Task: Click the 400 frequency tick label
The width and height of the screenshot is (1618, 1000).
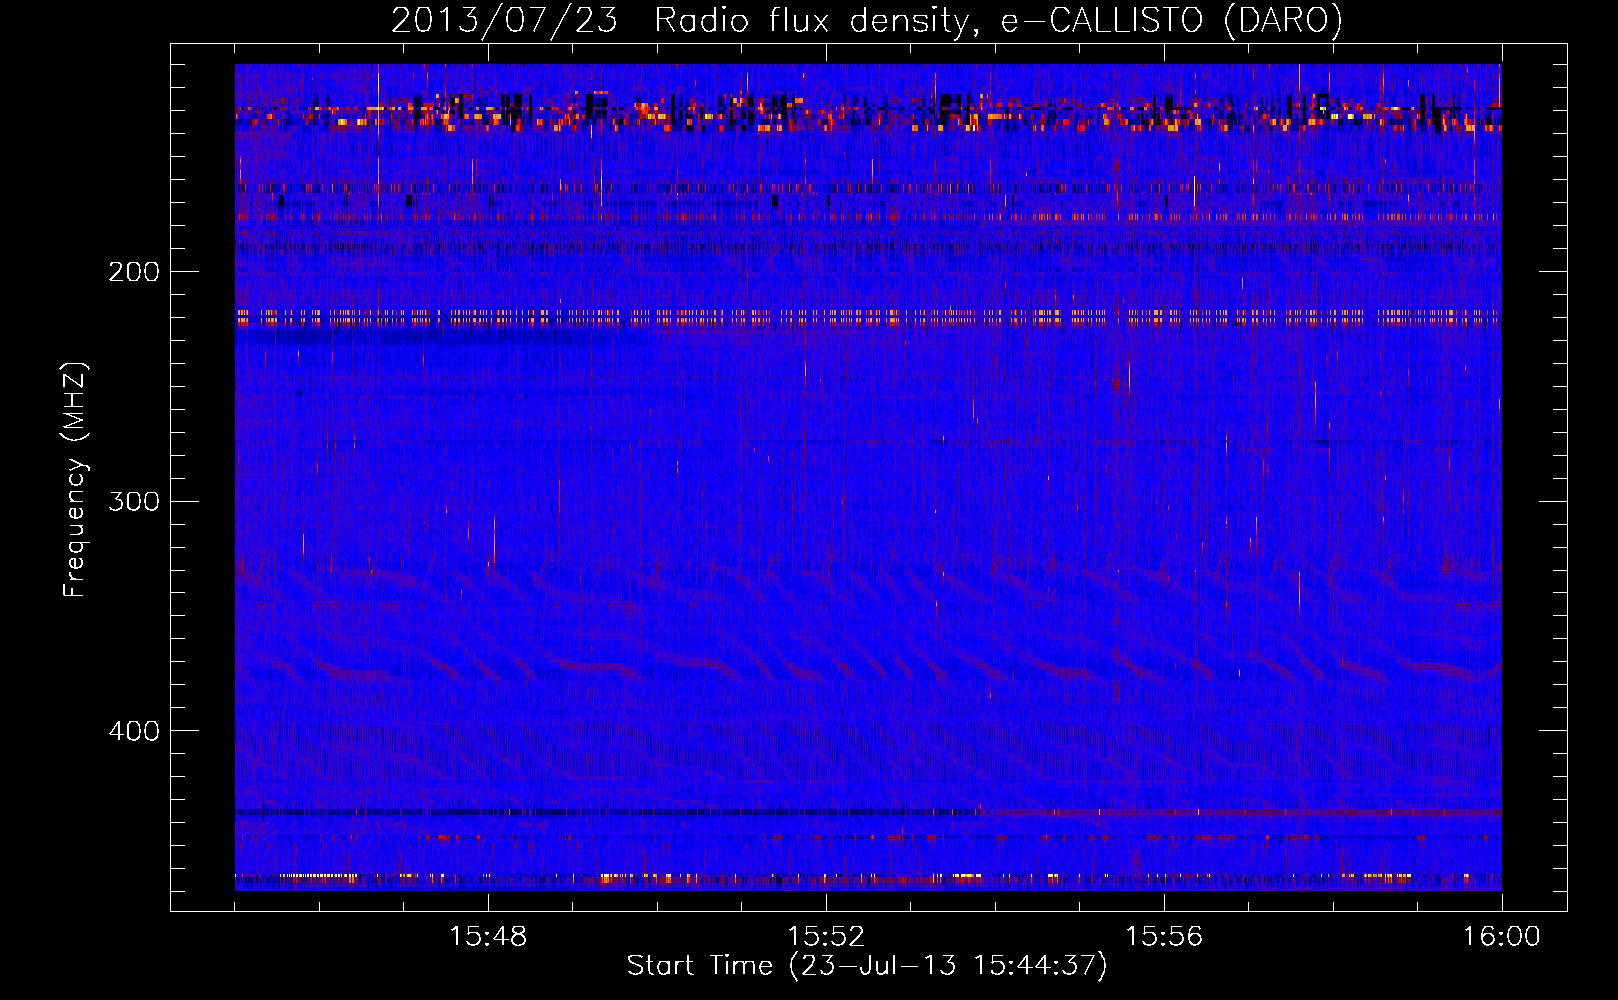Action: (x=134, y=731)
